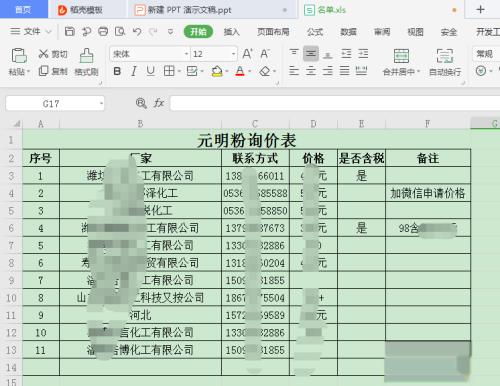Click the Save icon in quick toolbar
Screen dimensions: 500x386
pos(69,32)
